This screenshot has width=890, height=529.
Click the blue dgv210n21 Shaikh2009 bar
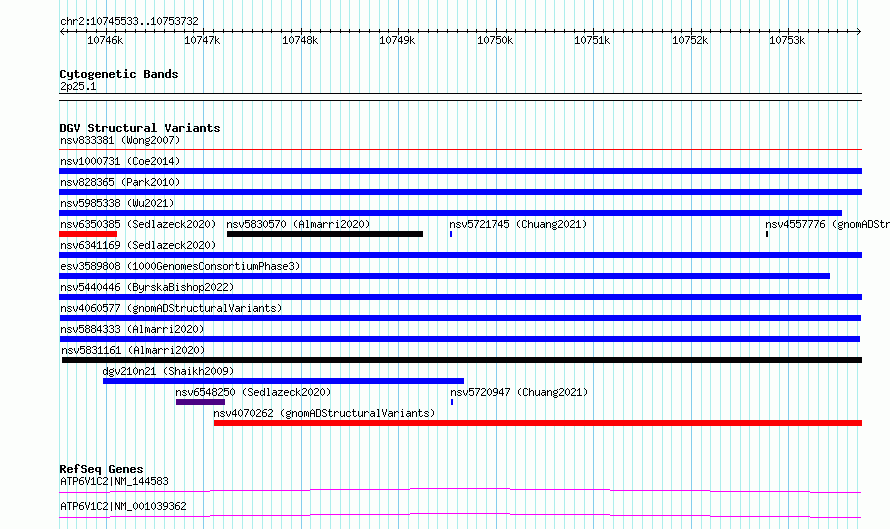pyautogui.click(x=283, y=381)
